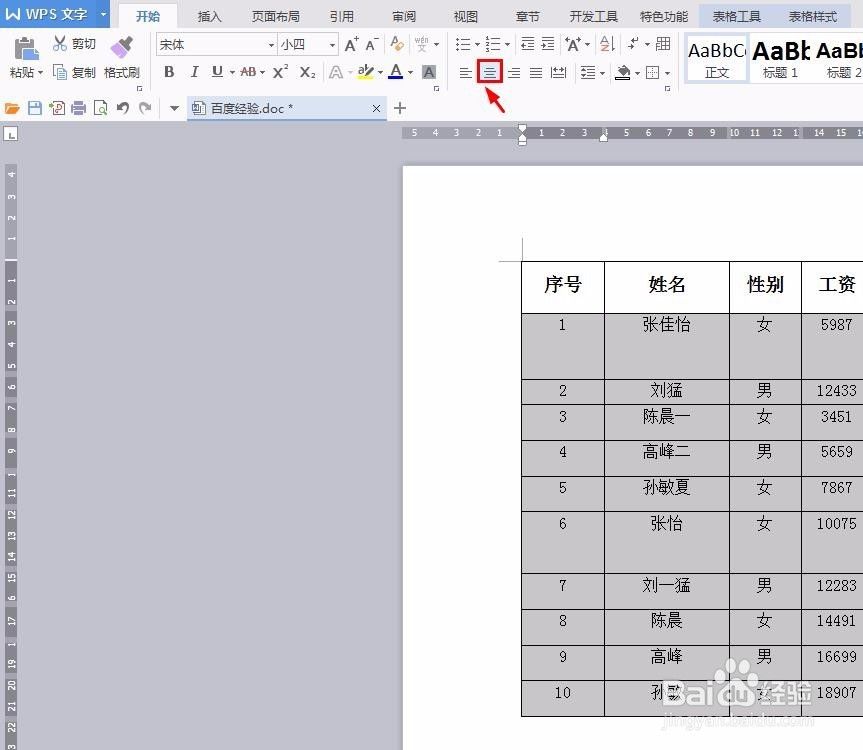Switch to the 插入 ribbon tab
The height and width of the screenshot is (750, 863).
tap(208, 15)
